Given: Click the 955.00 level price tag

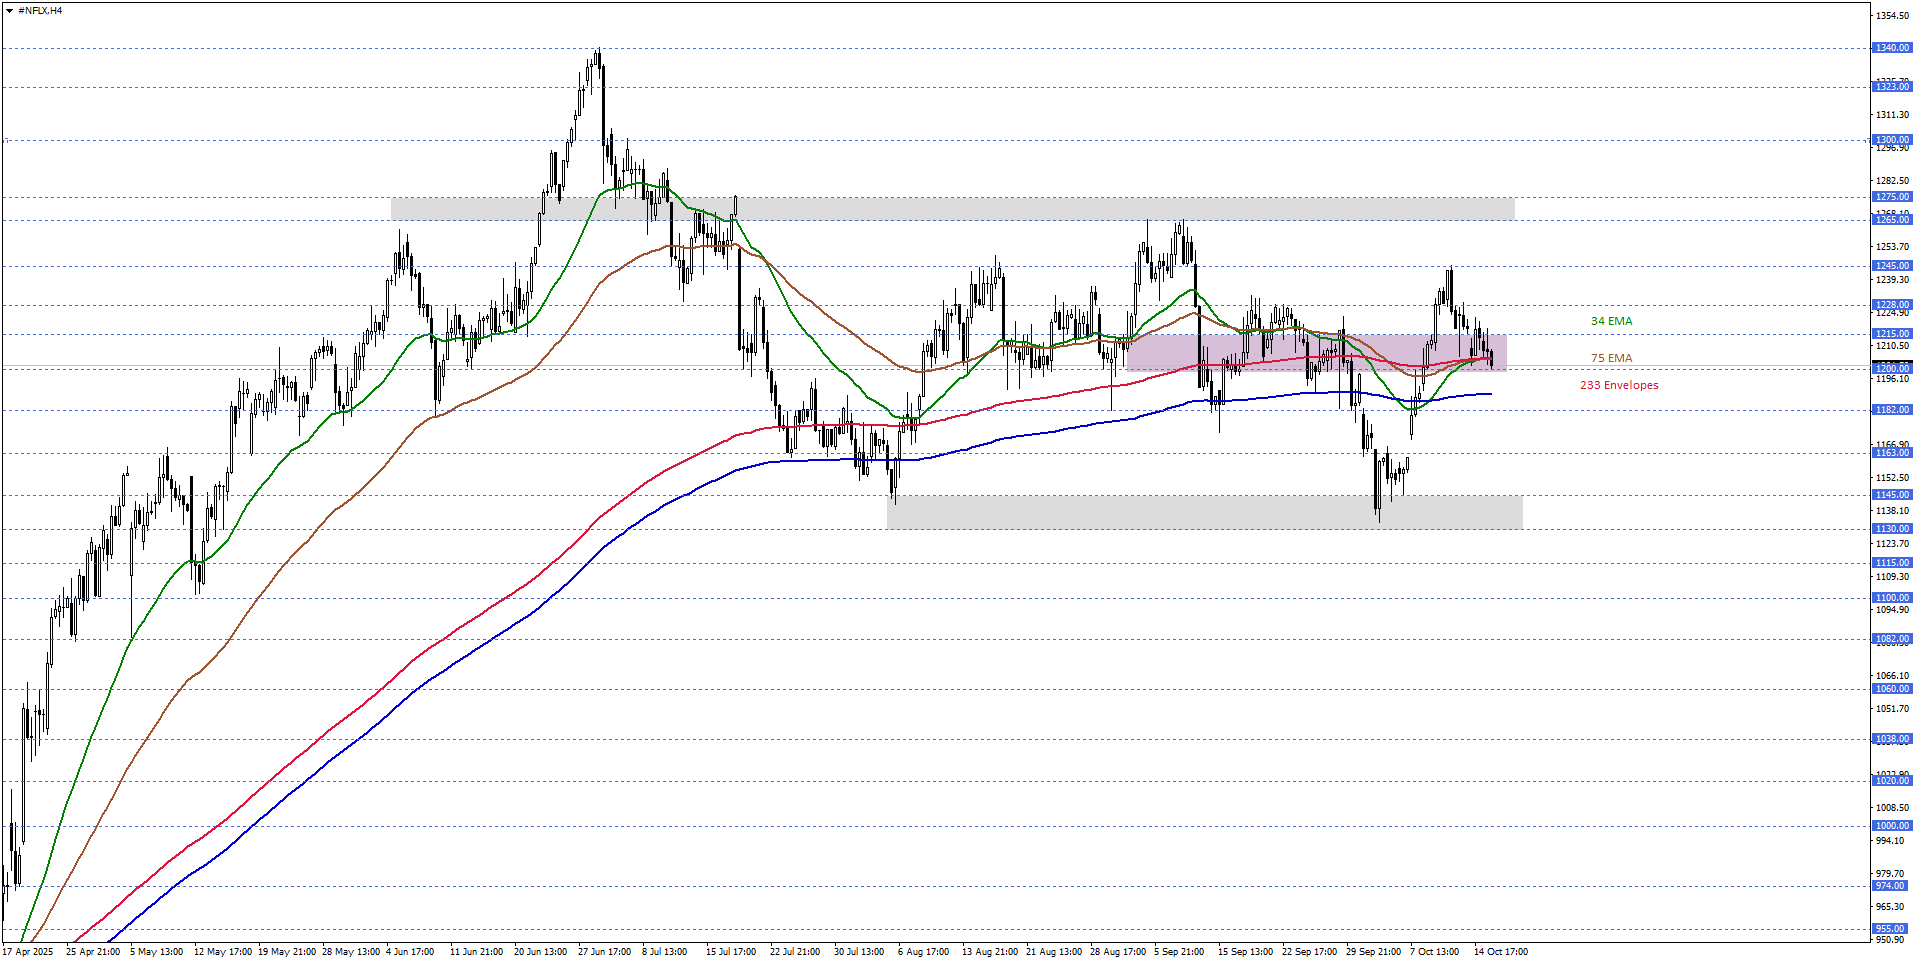Looking at the screenshot, I should click(x=1892, y=929).
